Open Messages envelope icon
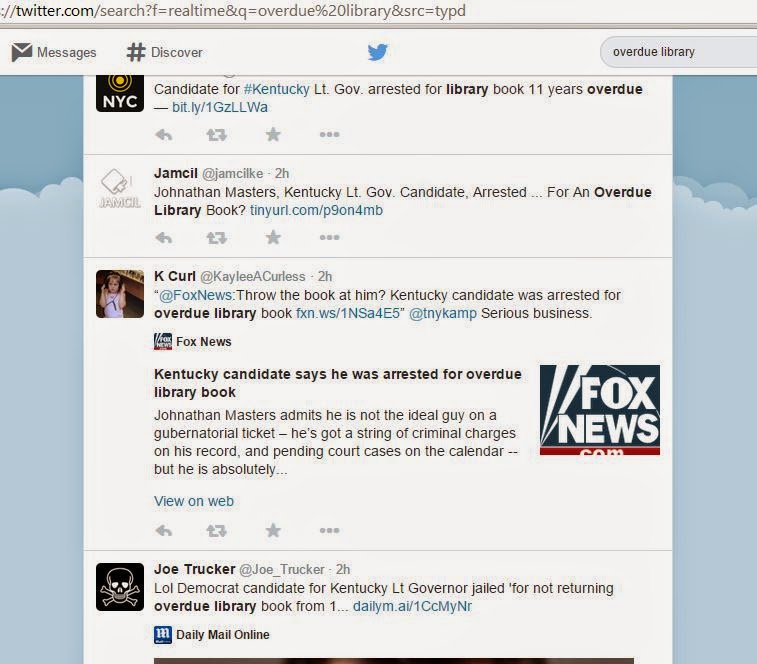The width and height of the screenshot is (757, 664). pos(22,52)
